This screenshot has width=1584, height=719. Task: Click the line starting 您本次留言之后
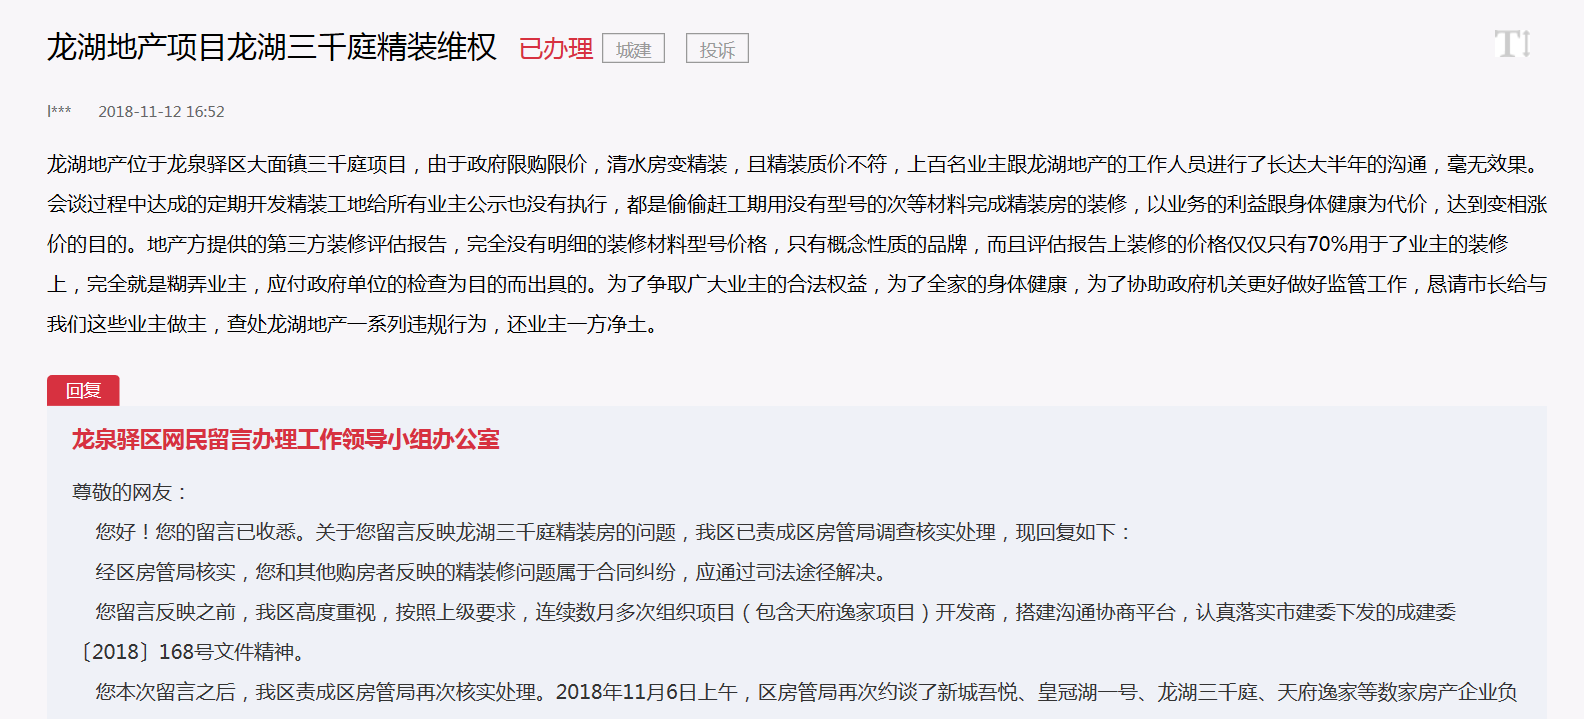pyautogui.click(x=806, y=692)
